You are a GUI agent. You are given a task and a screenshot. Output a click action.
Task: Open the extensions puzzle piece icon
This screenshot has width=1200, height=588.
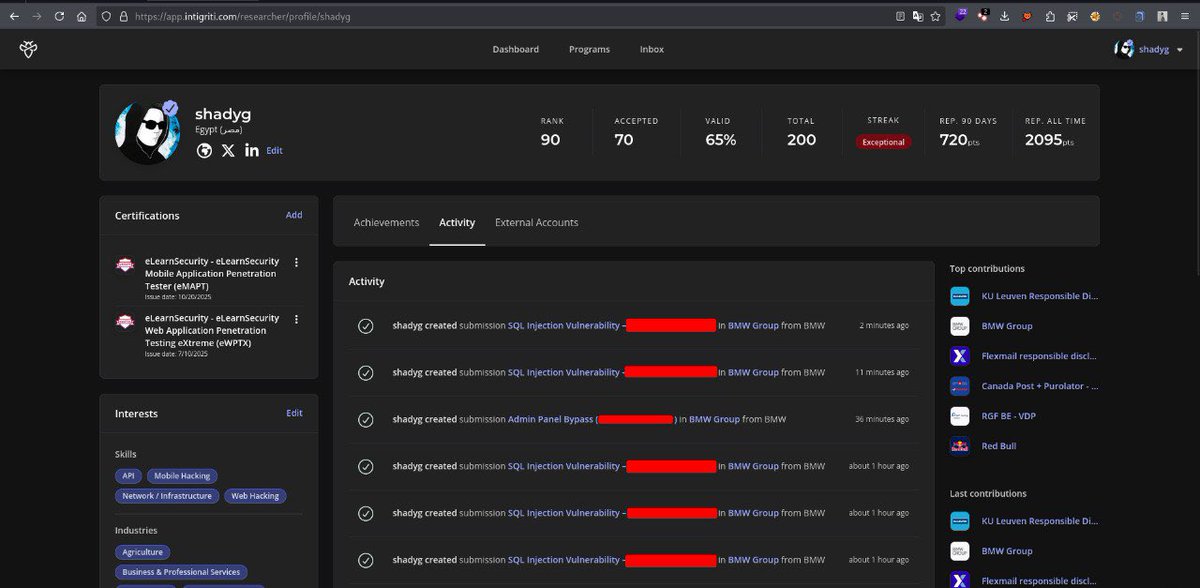(1050, 16)
